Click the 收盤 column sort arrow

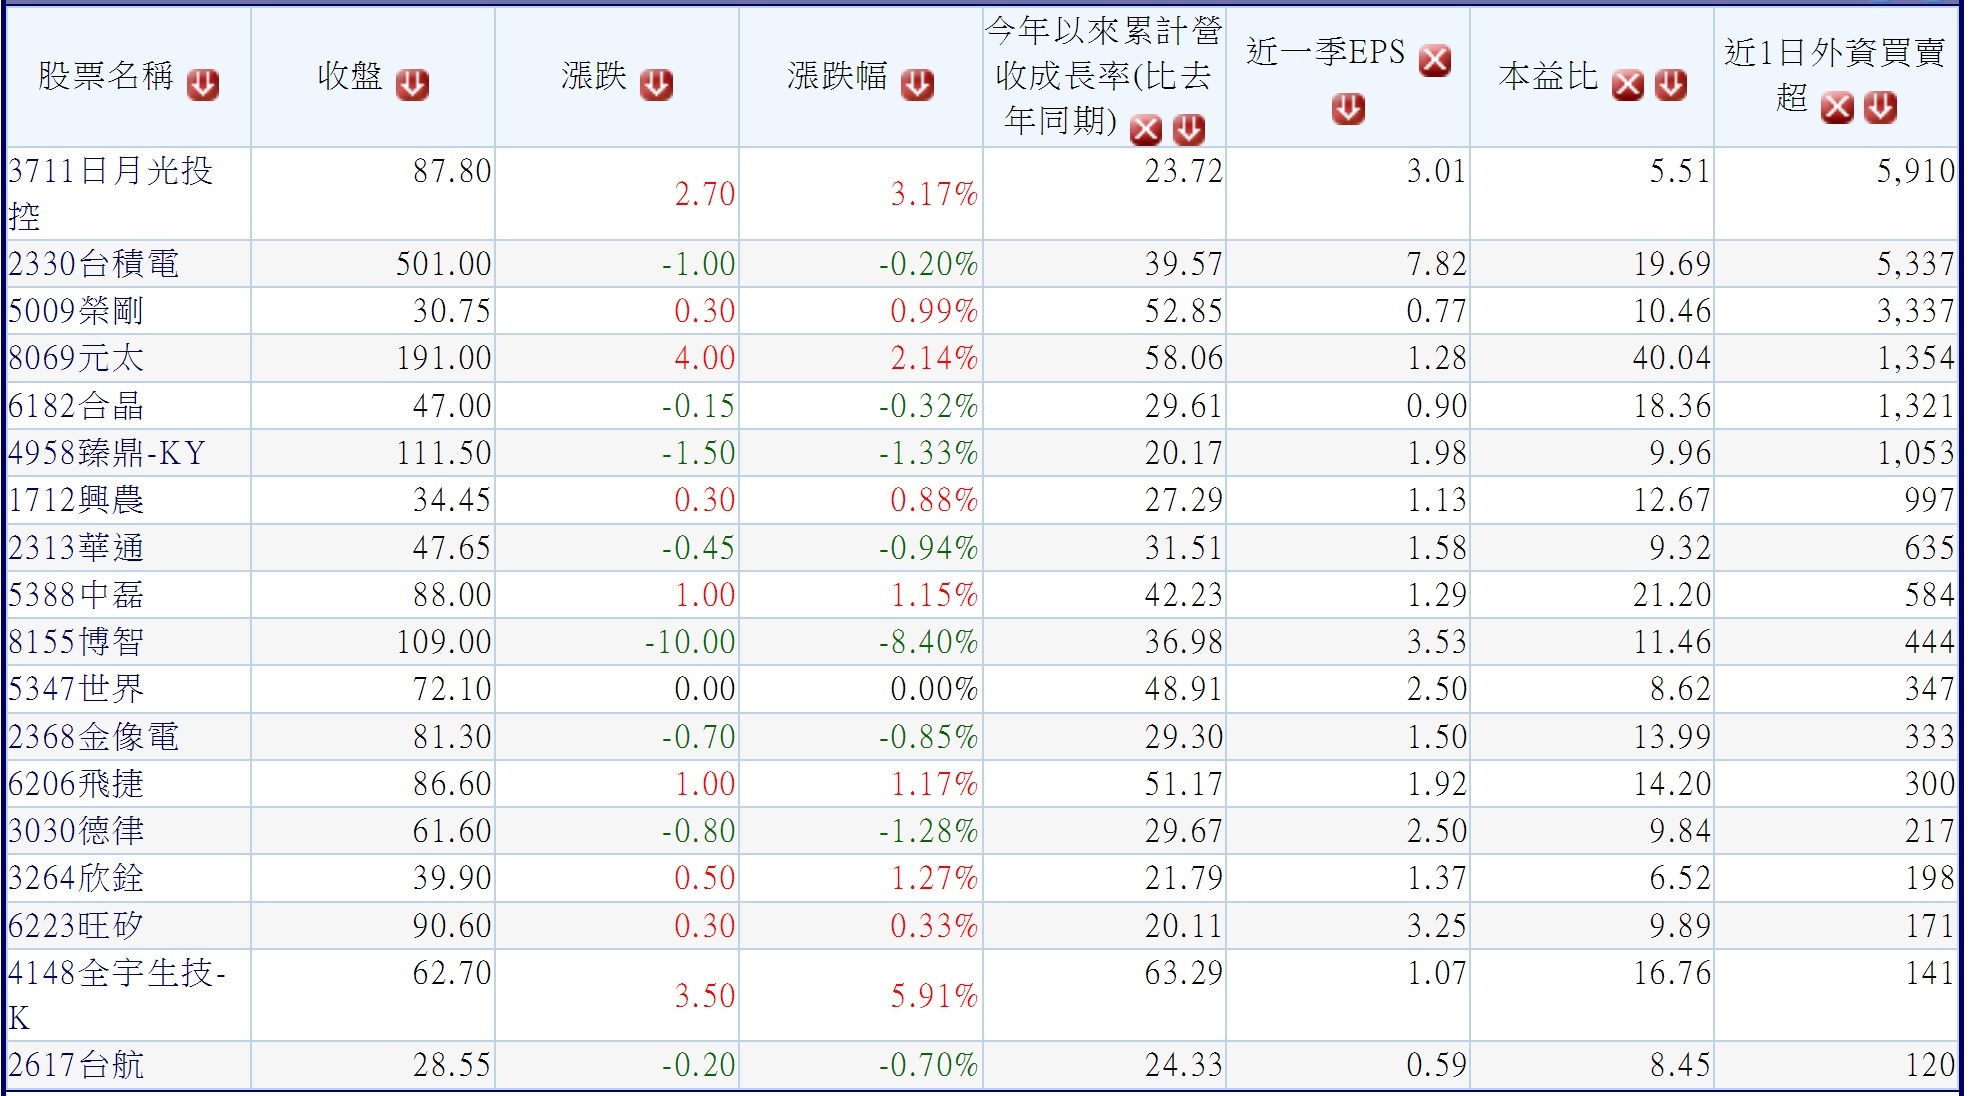click(412, 85)
